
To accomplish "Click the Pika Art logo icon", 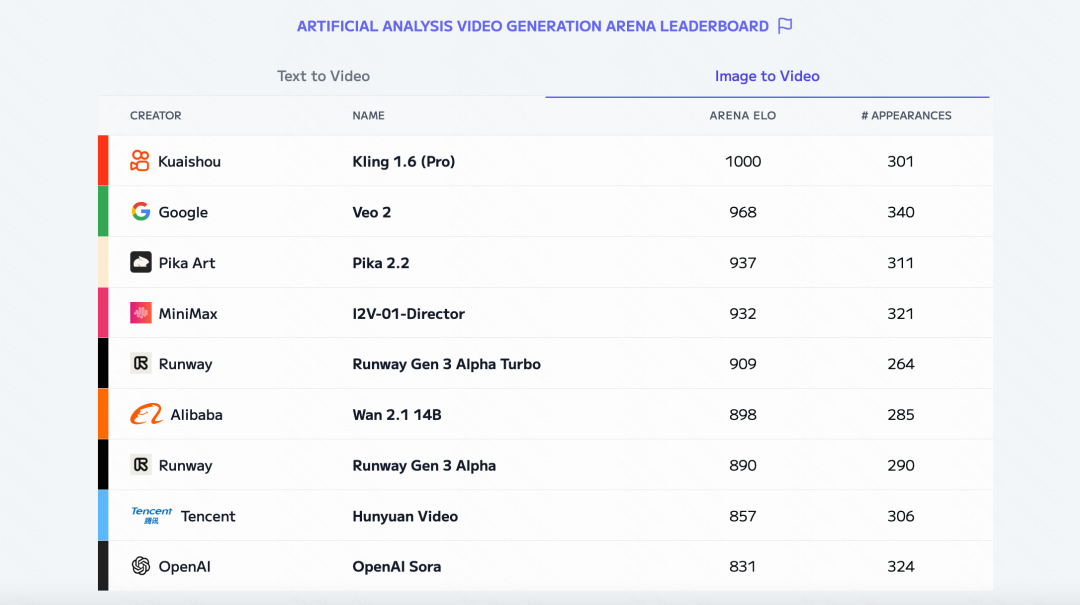I will pos(141,263).
